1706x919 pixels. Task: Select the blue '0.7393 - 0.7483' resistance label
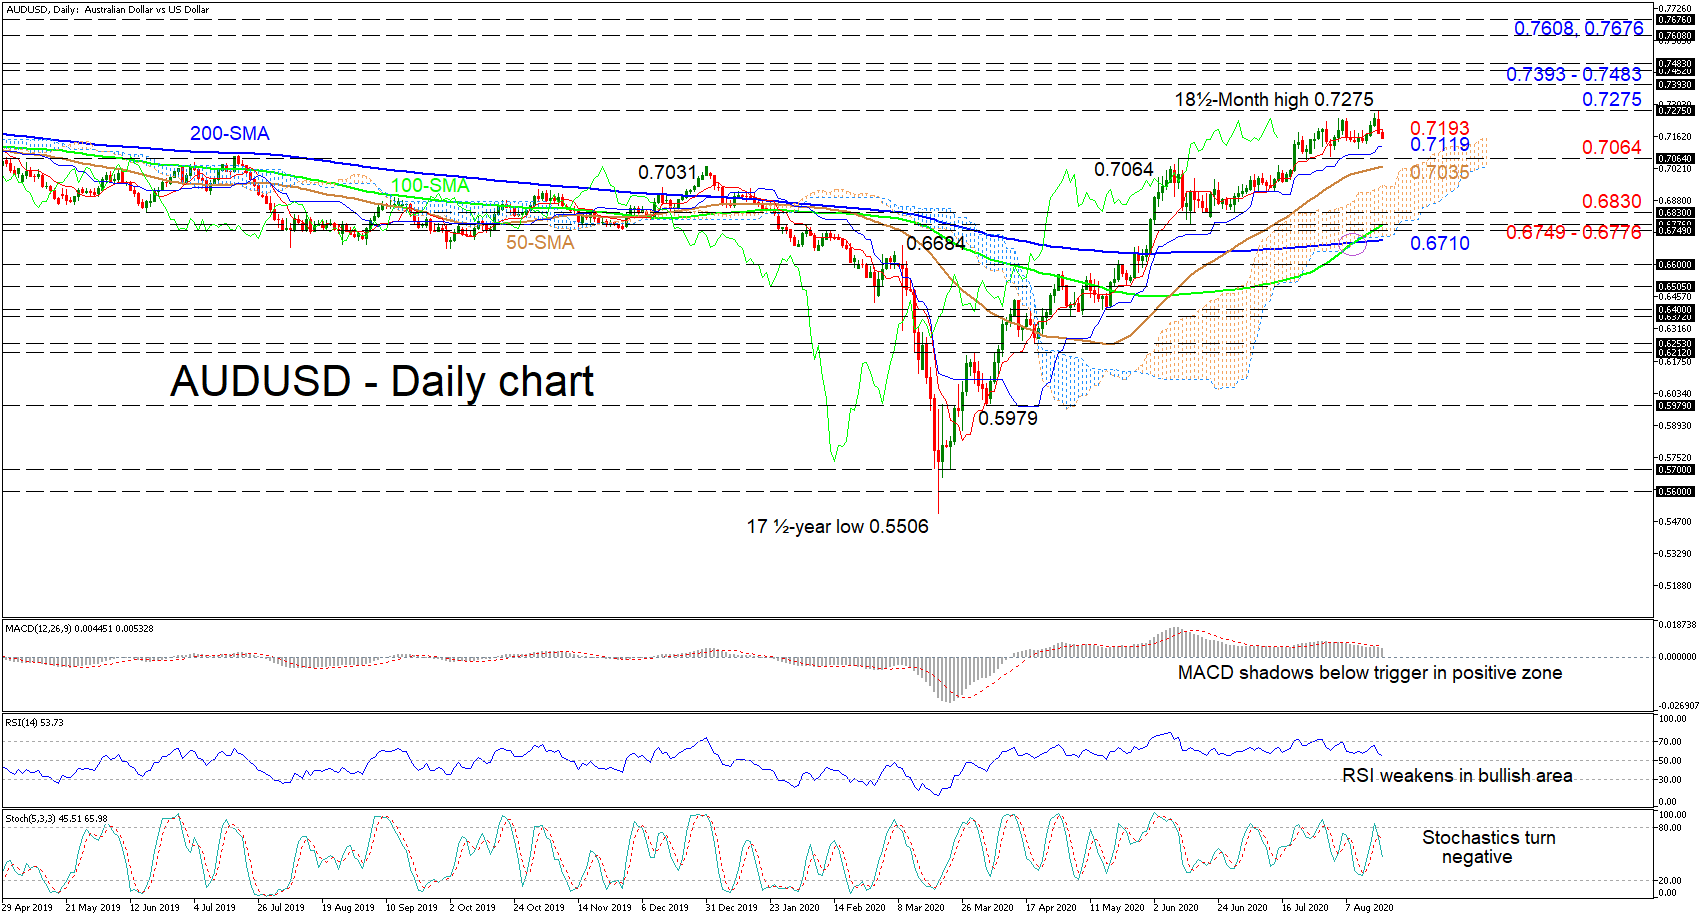[1574, 74]
